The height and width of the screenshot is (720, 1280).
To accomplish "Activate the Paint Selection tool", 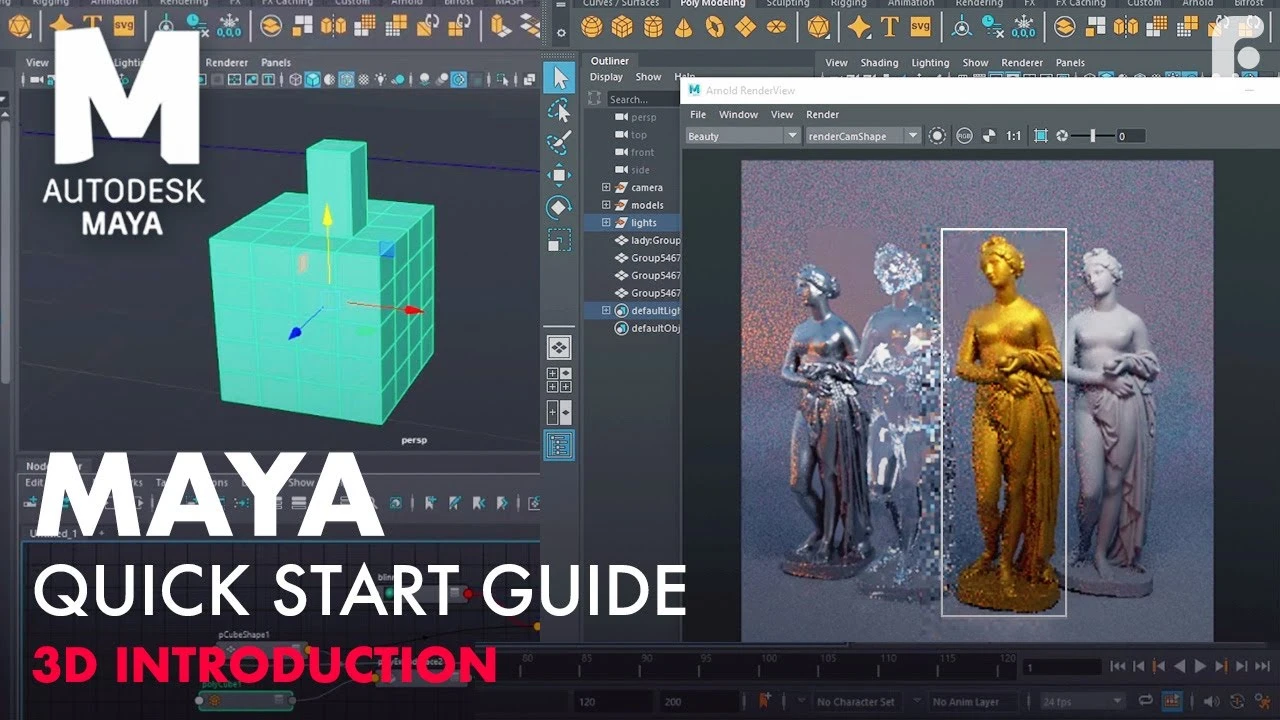I will 559,143.
